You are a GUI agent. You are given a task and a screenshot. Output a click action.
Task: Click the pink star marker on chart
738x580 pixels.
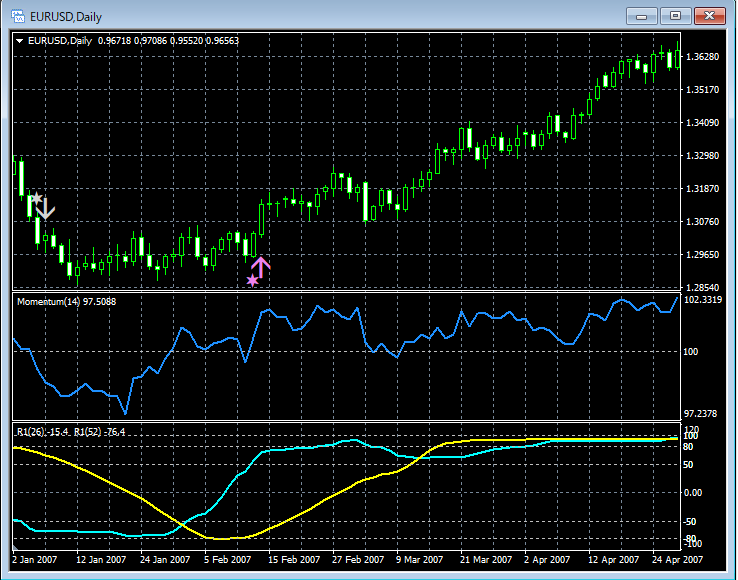(x=252, y=281)
